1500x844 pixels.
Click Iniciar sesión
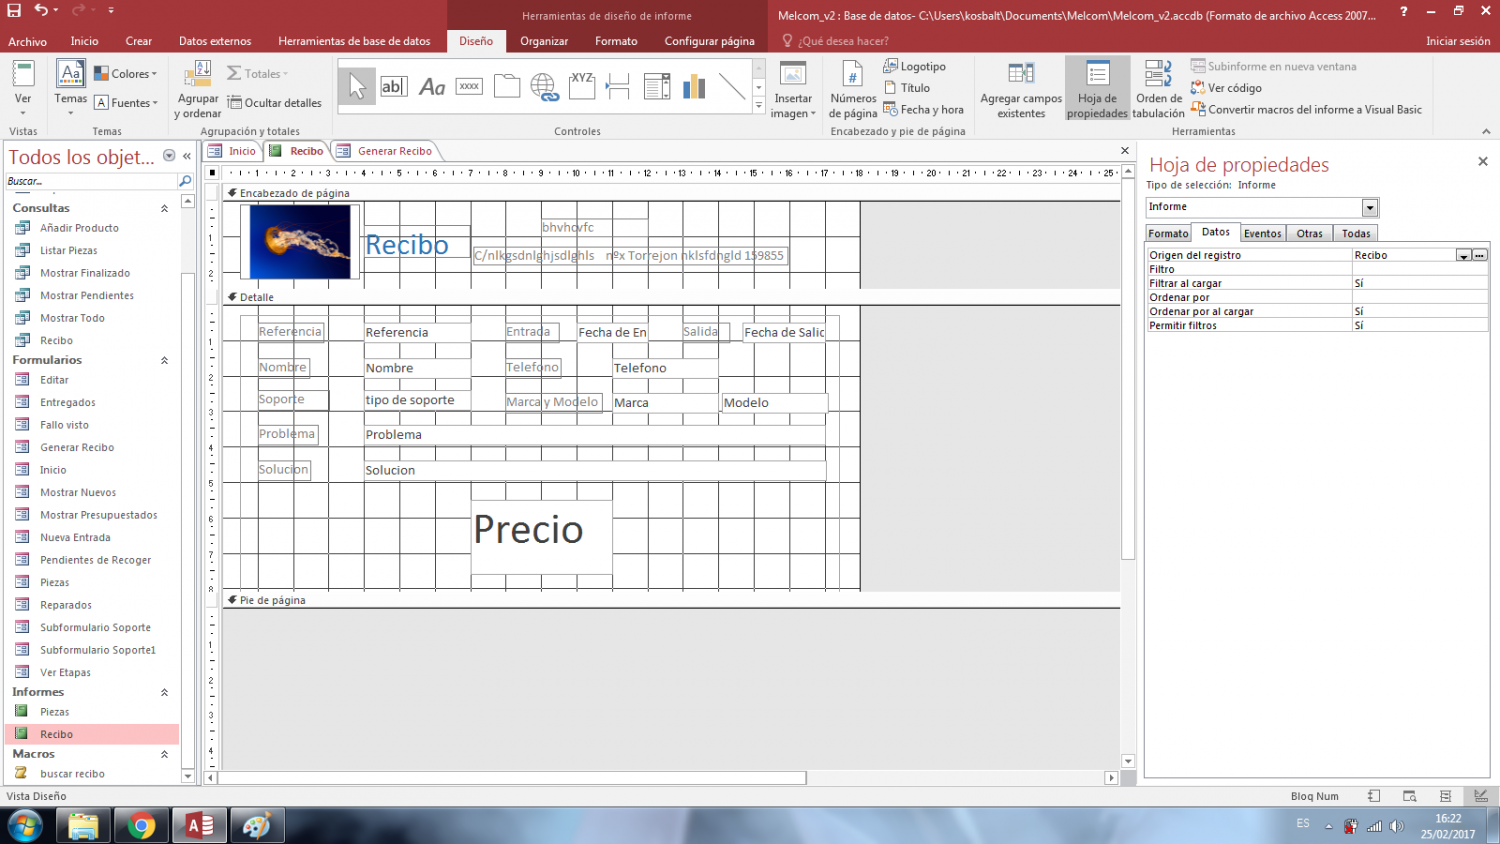(1457, 41)
